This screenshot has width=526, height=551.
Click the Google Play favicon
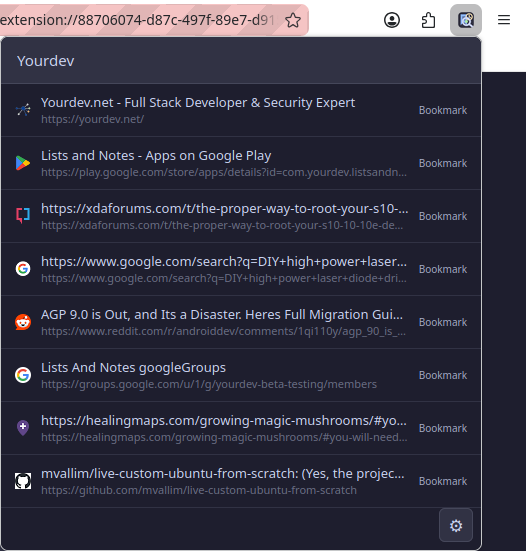click(x=23, y=163)
